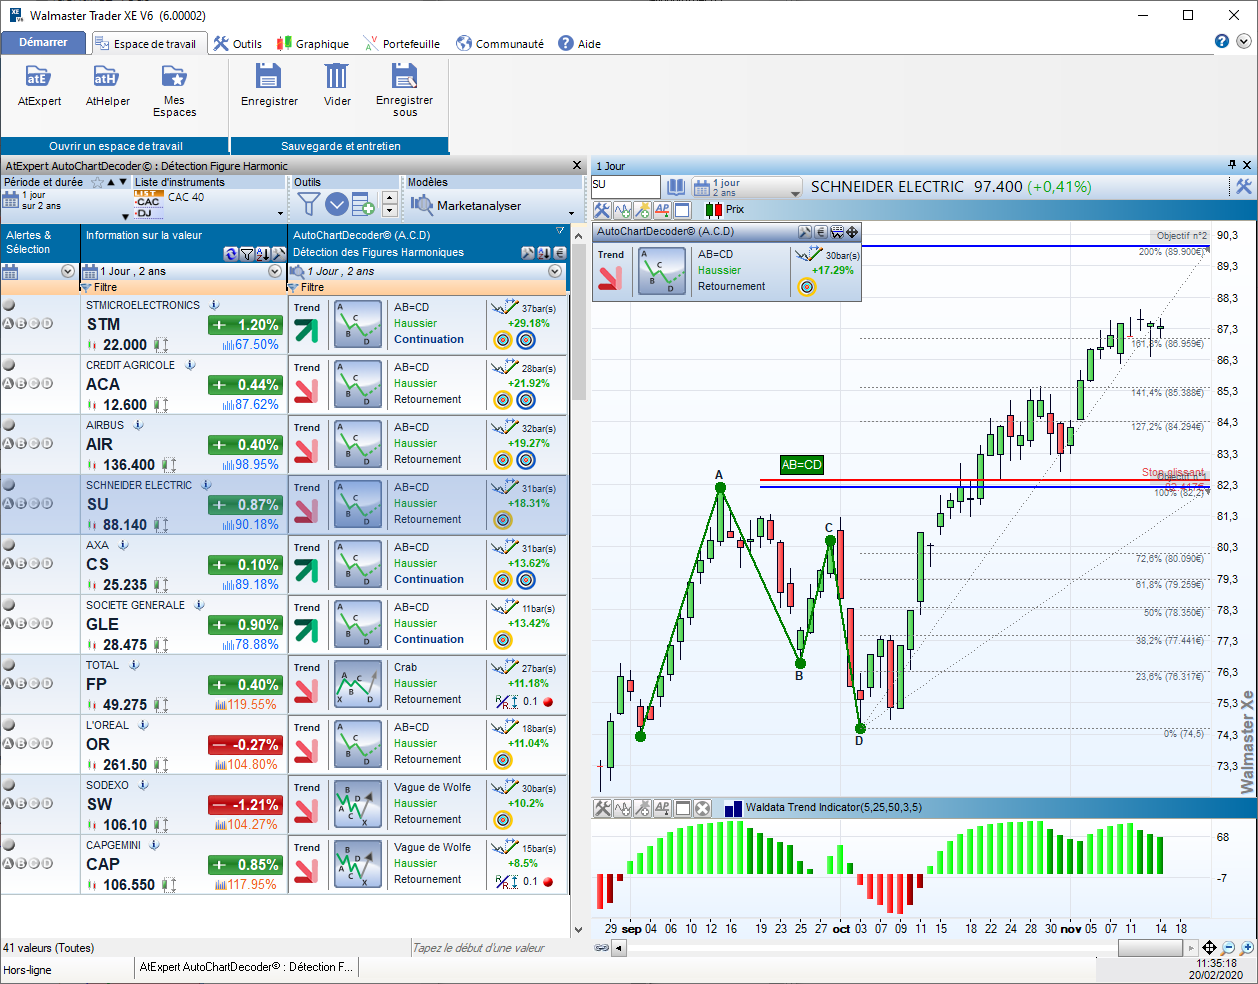
Task: Open the ribbon options arrow beside help icon
Action: [x=1243, y=41]
